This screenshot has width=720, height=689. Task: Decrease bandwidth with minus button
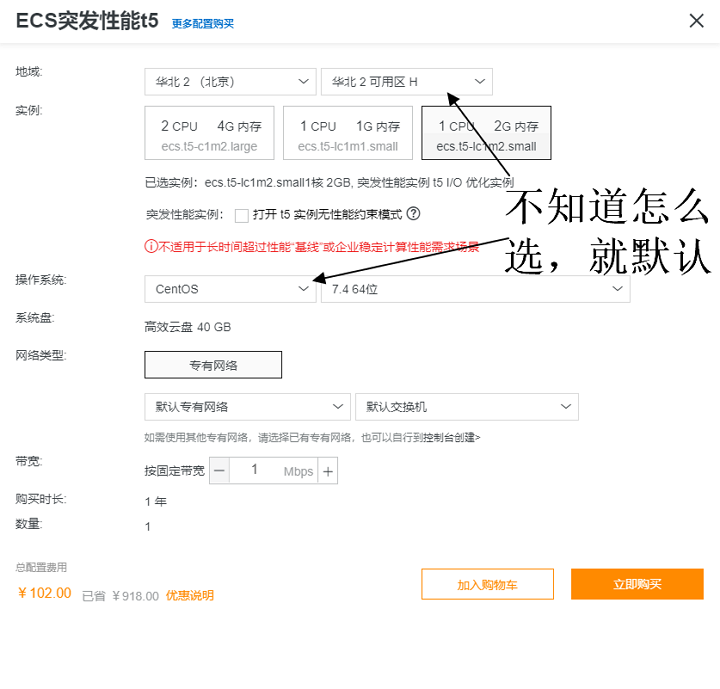click(219, 471)
